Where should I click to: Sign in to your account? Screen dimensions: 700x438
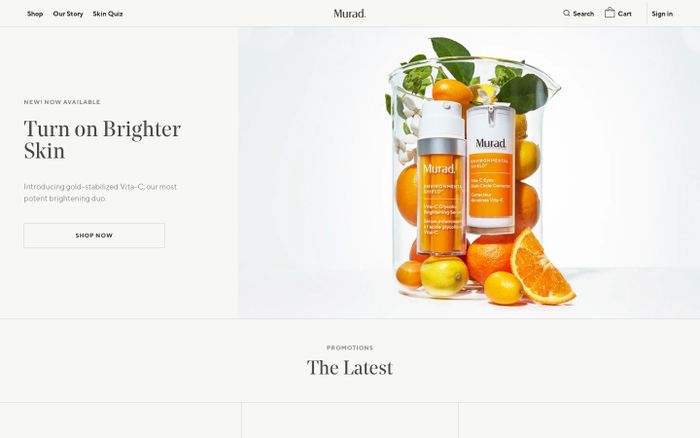point(662,14)
